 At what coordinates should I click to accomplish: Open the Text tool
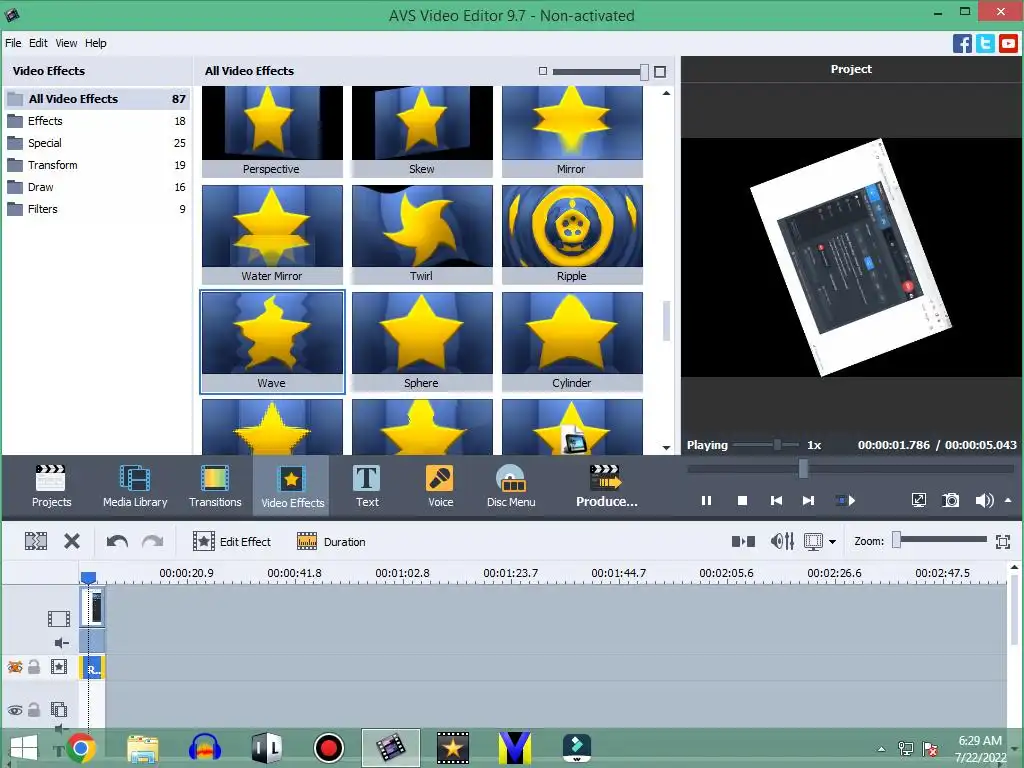click(x=367, y=486)
